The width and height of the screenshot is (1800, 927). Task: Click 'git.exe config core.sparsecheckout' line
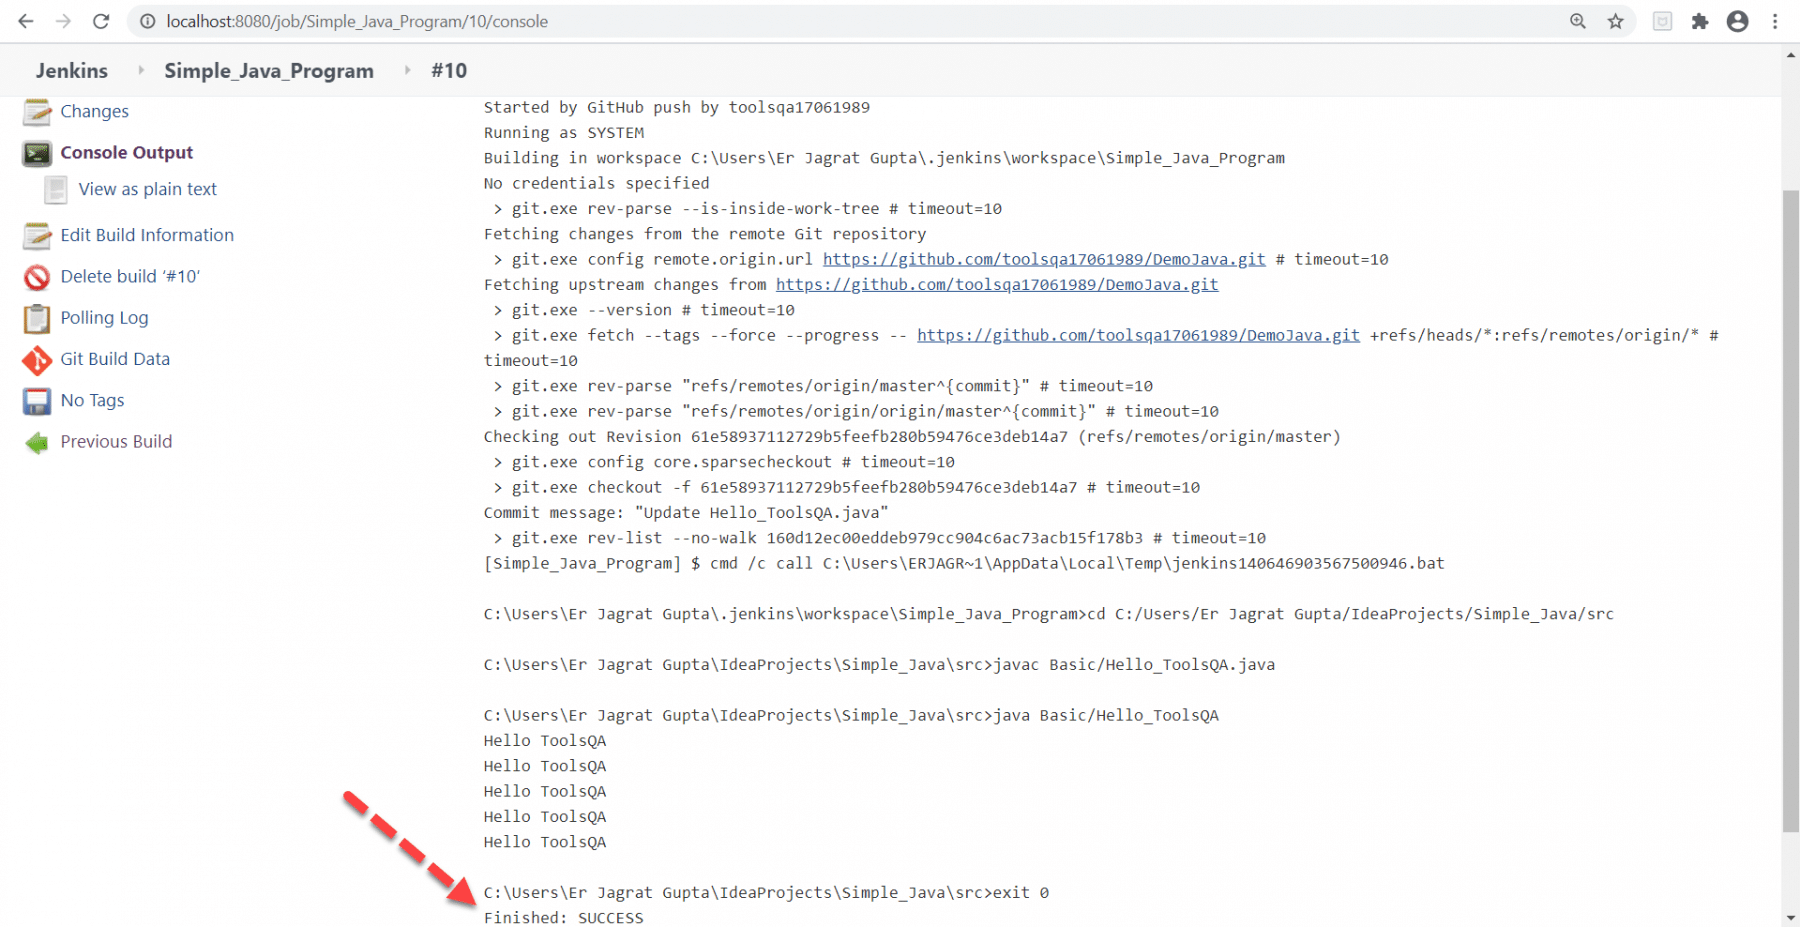coord(724,461)
